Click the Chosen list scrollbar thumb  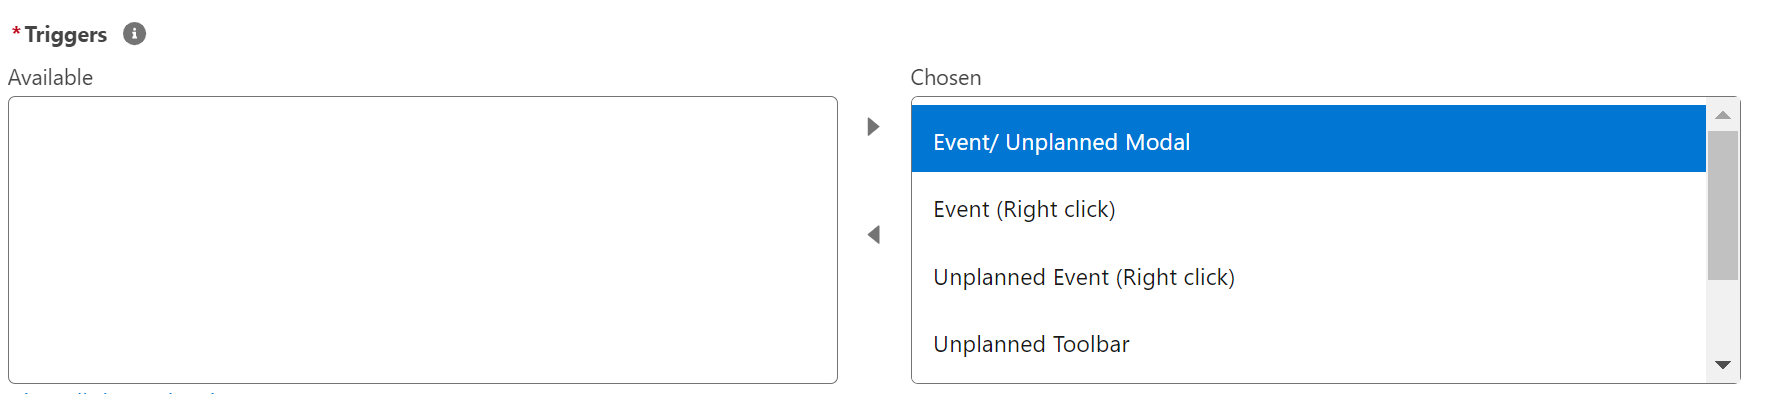click(1722, 205)
